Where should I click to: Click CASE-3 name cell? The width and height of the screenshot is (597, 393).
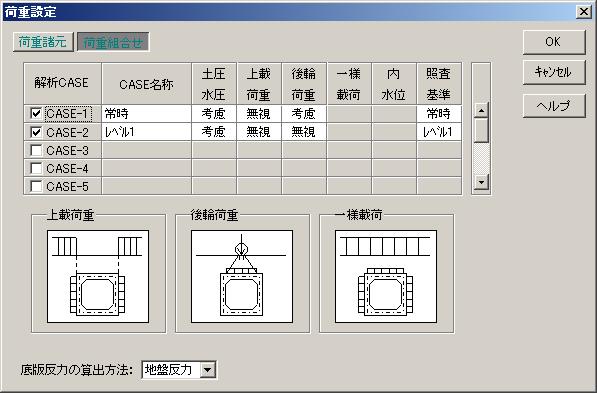click(146, 150)
